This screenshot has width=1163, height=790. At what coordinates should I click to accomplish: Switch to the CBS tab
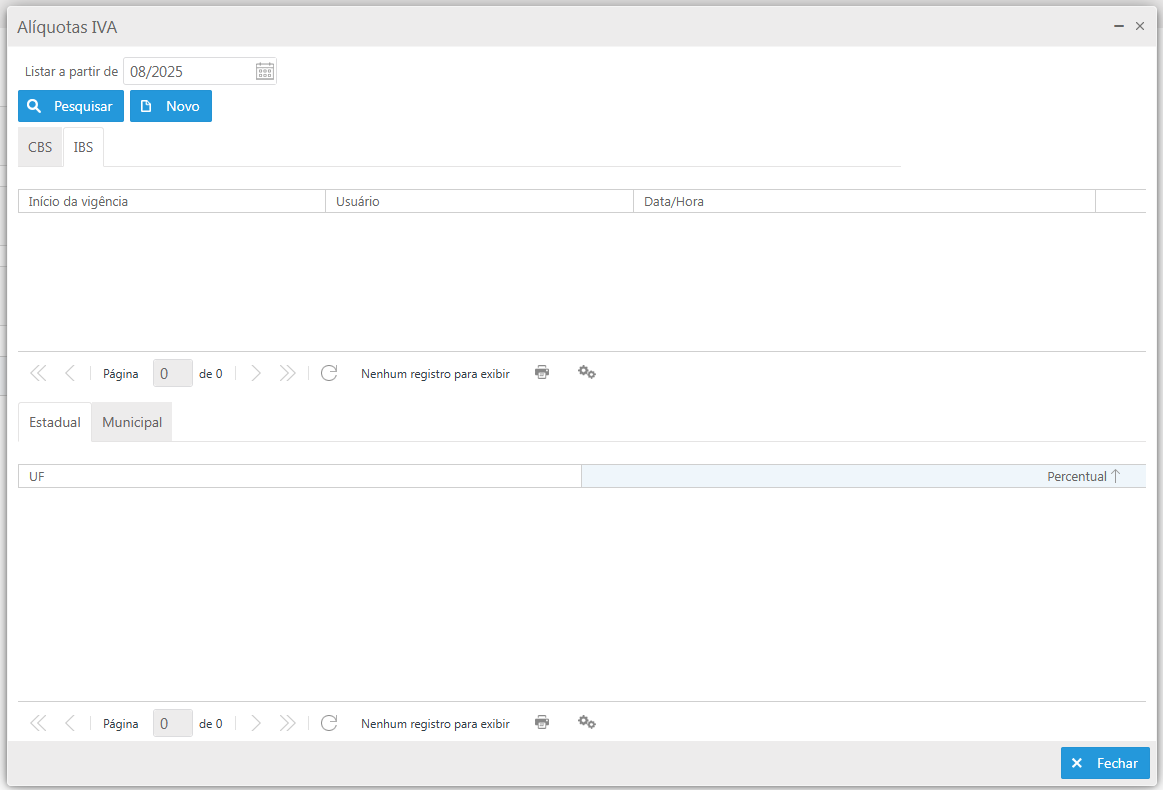(40, 147)
